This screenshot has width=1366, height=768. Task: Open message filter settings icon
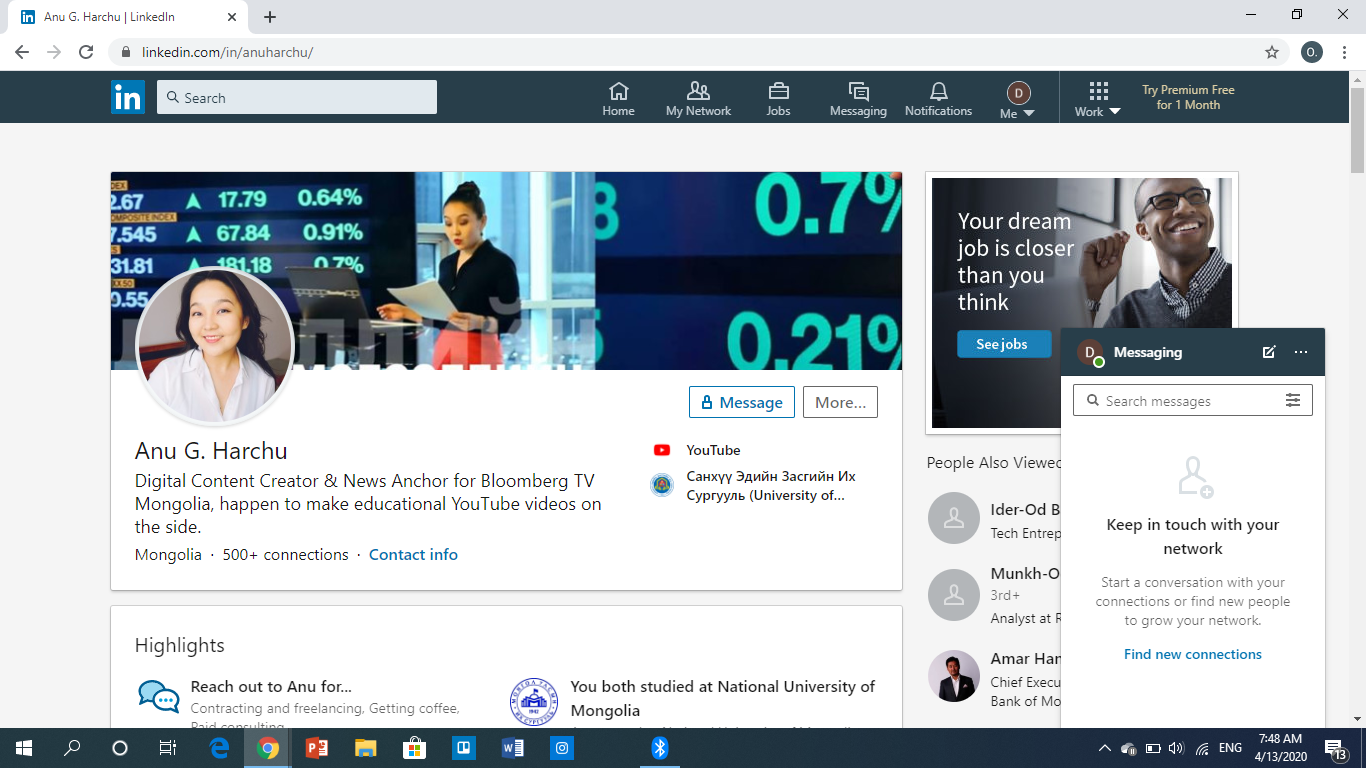pos(1293,401)
